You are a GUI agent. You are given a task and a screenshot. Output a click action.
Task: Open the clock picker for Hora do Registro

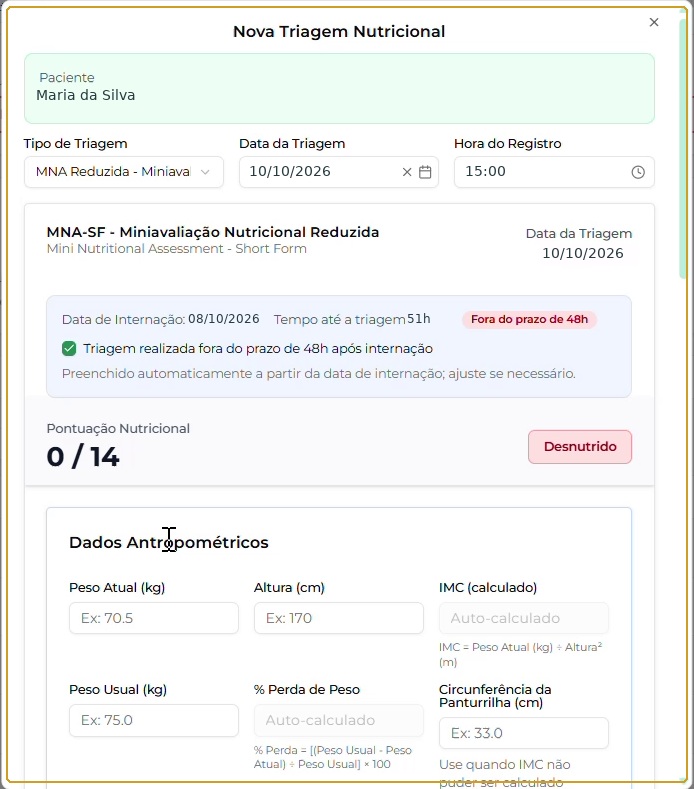(638, 172)
